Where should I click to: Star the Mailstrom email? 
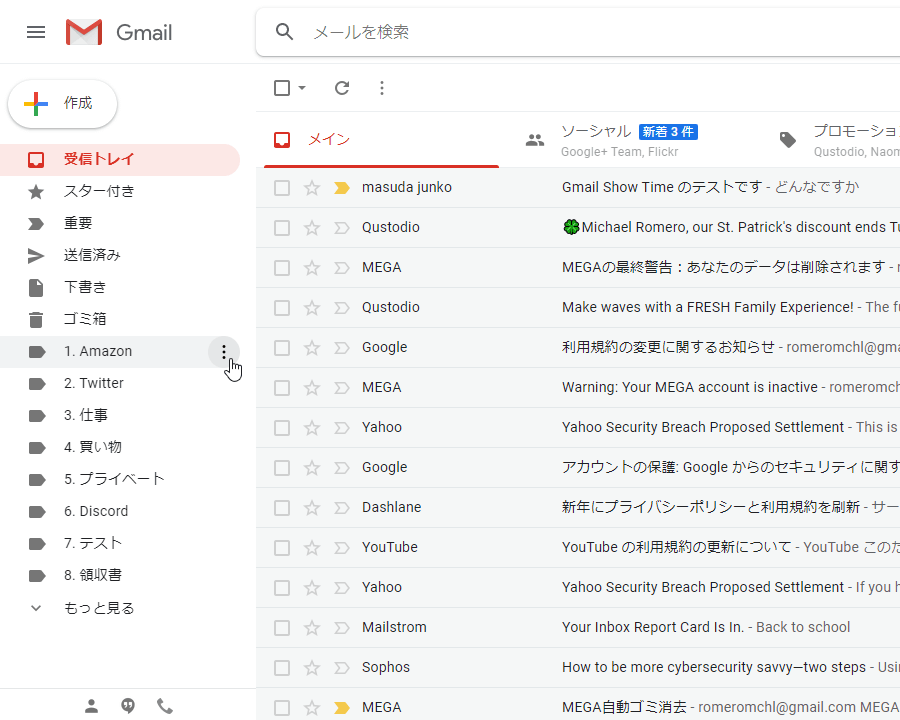click(x=312, y=628)
